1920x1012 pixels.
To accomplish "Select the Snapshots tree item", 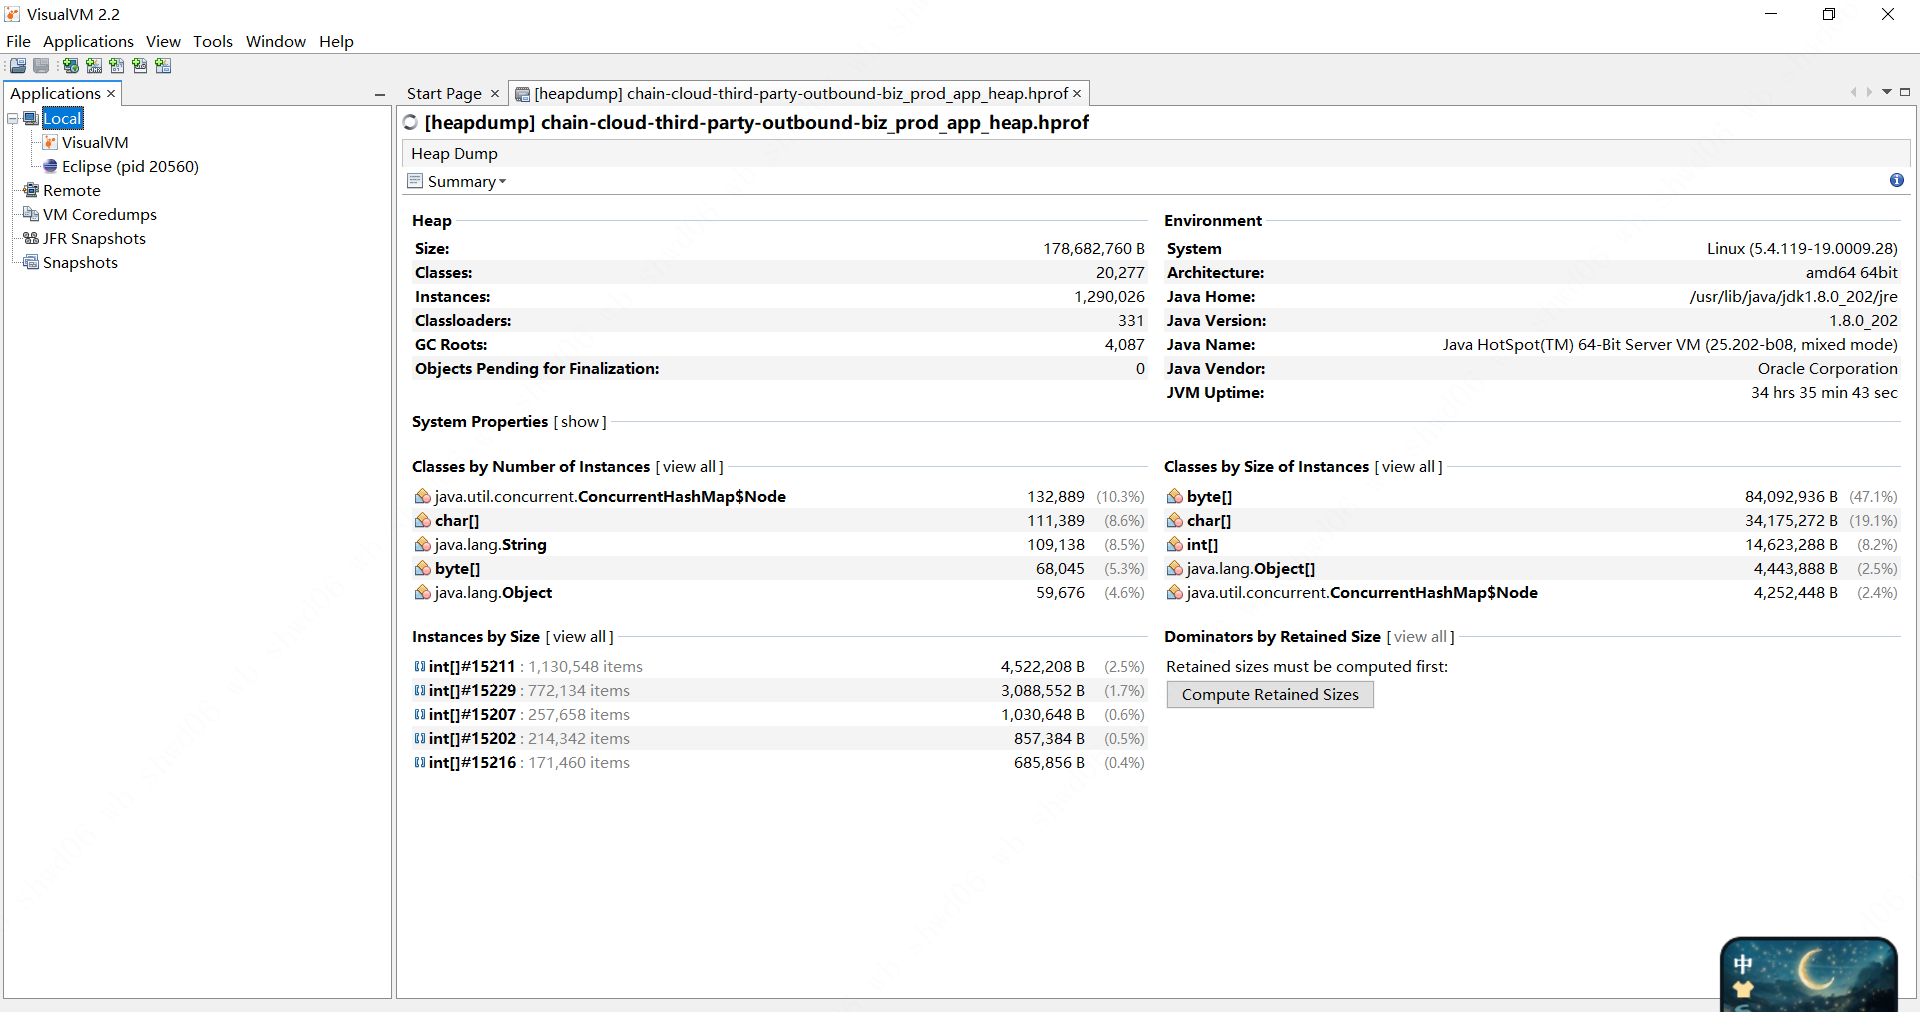I will 80,262.
